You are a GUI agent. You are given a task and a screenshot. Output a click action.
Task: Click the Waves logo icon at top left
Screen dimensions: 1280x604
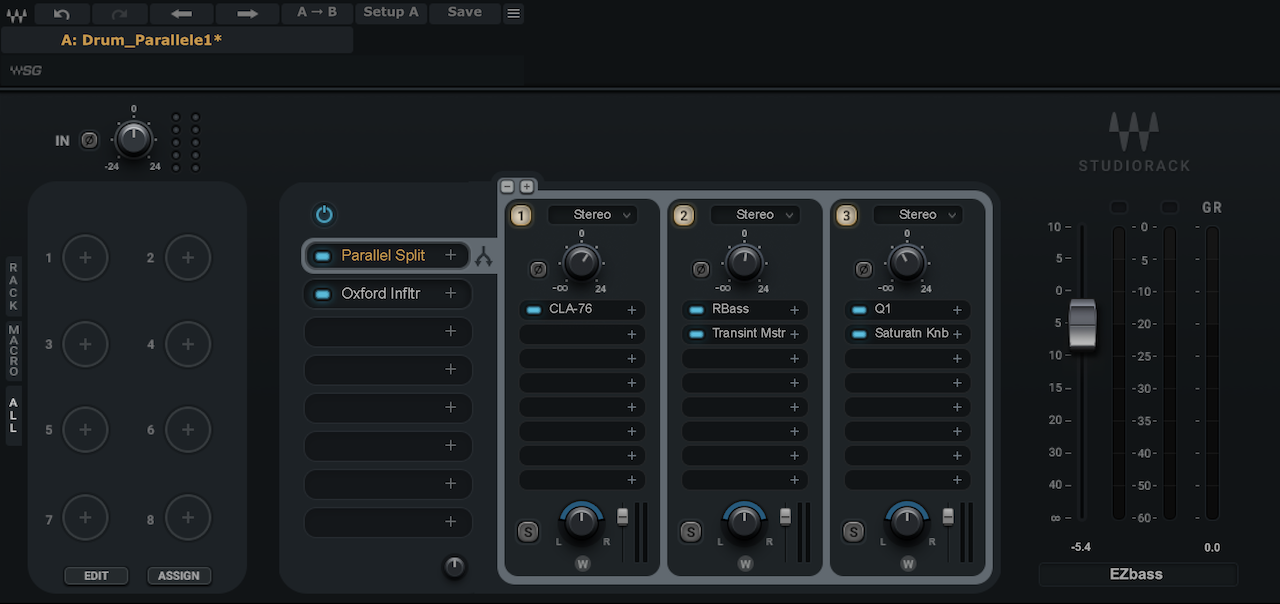[16, 13]
